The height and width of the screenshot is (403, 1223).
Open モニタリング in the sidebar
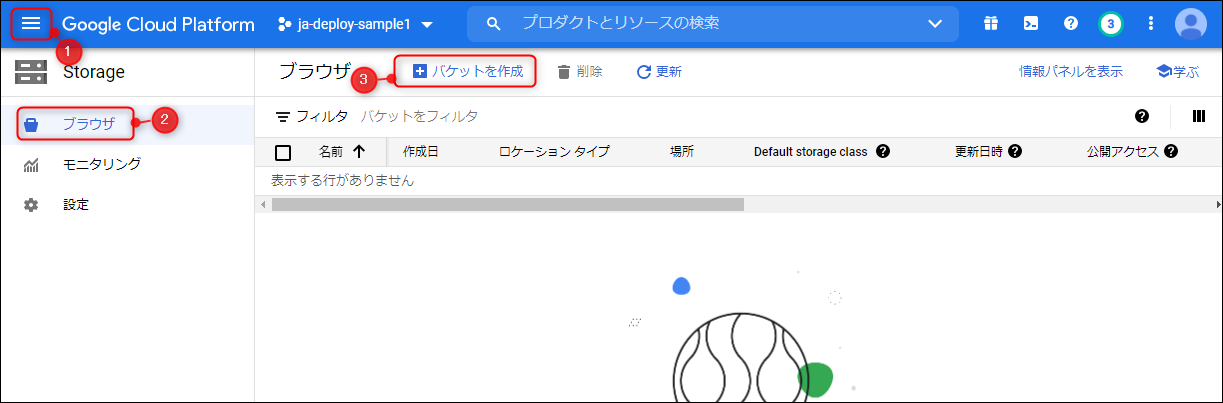[101, 164]
